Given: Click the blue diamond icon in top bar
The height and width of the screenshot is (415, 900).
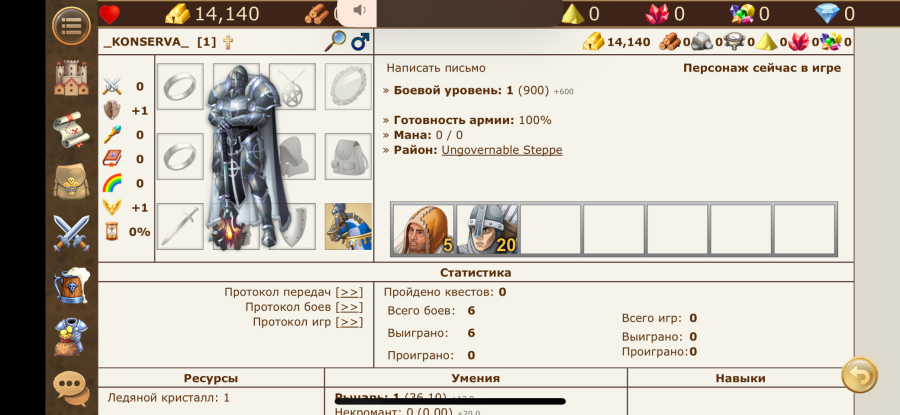Looking at the screenshot, I should click(827, 13).
